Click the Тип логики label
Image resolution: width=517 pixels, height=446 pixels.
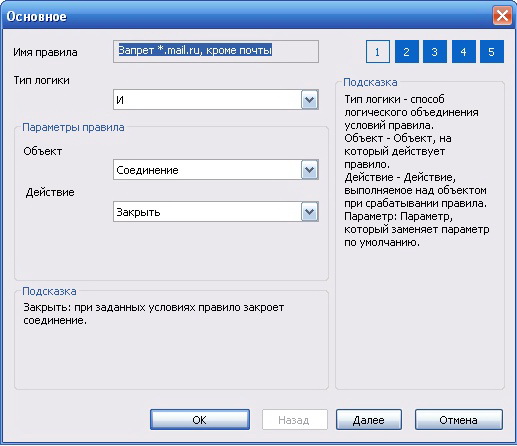click(x=42, y=80)
